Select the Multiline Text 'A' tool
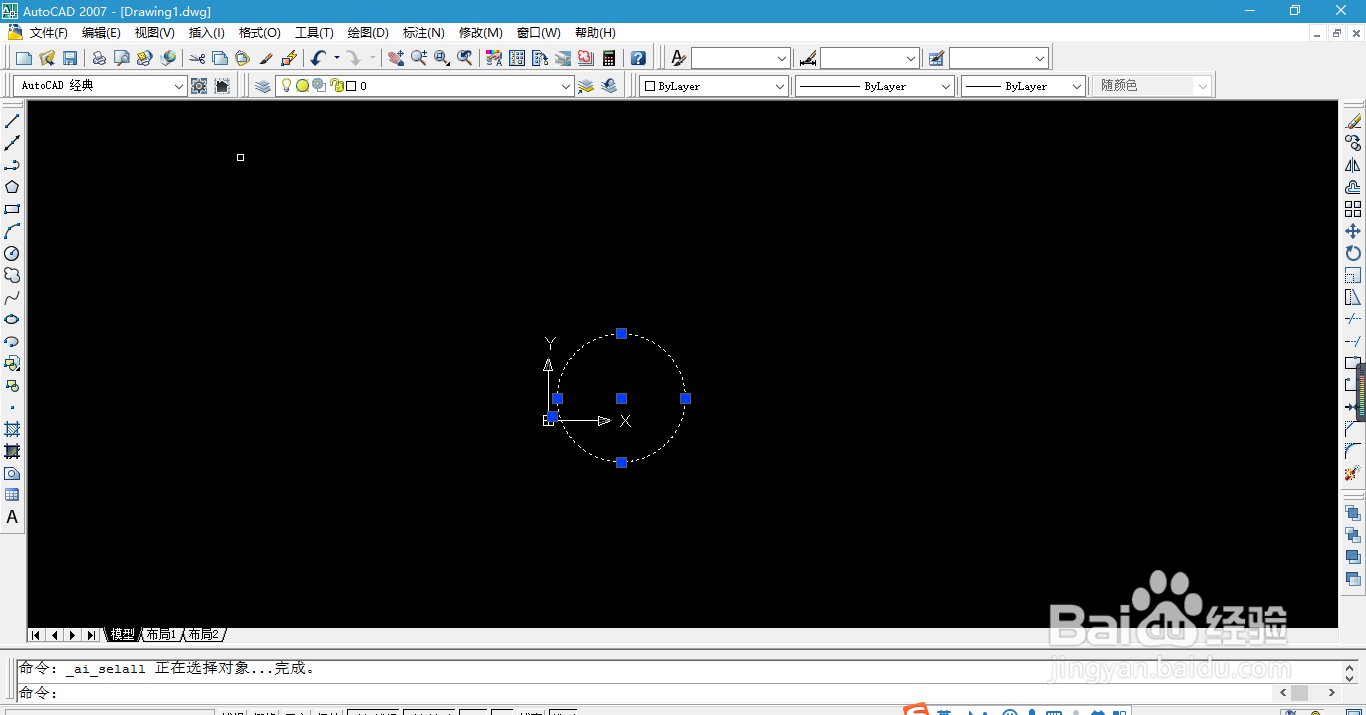 (x=12, y=517)
